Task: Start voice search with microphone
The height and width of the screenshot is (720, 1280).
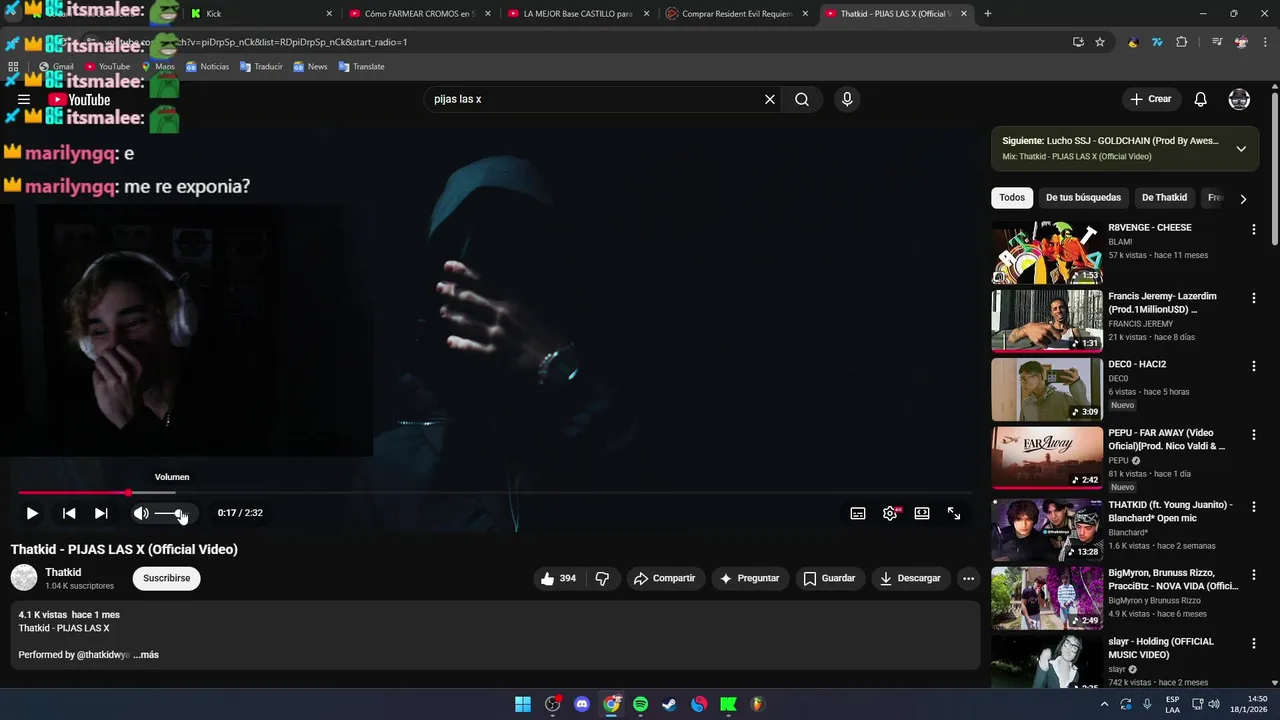Action: click(x=847, y=99)
